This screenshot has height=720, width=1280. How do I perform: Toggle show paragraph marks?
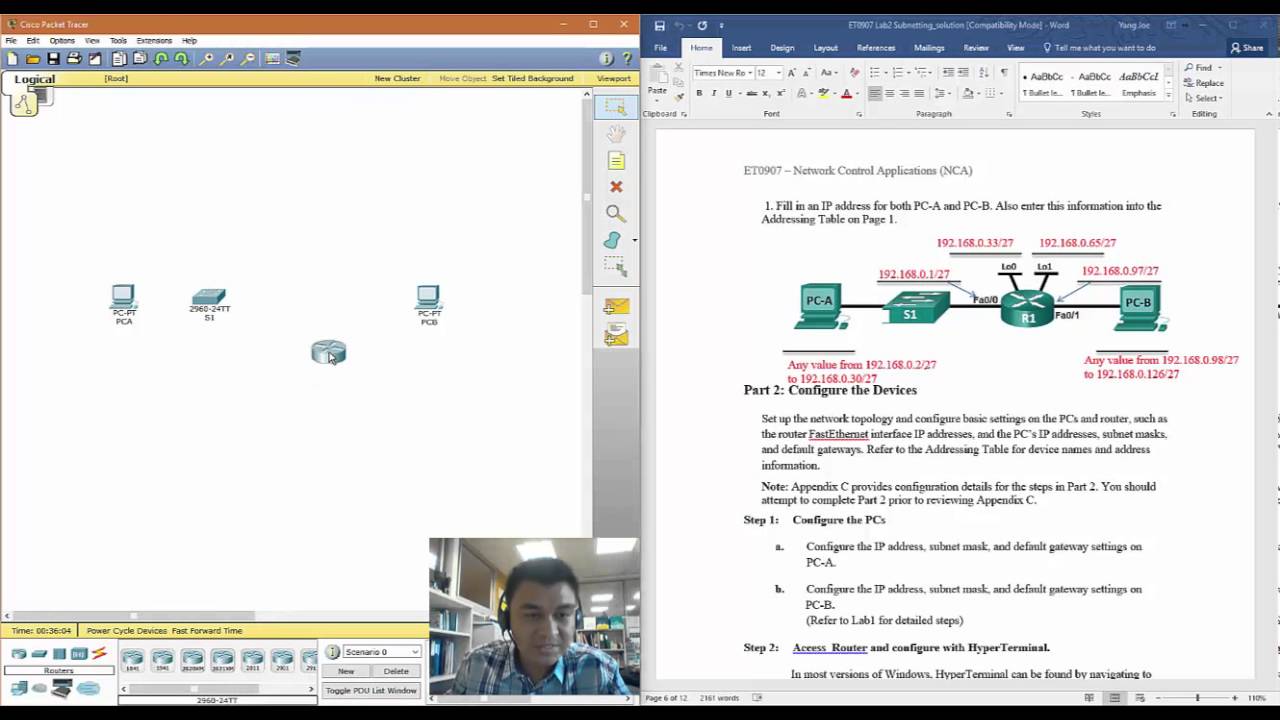(1004, 73)
